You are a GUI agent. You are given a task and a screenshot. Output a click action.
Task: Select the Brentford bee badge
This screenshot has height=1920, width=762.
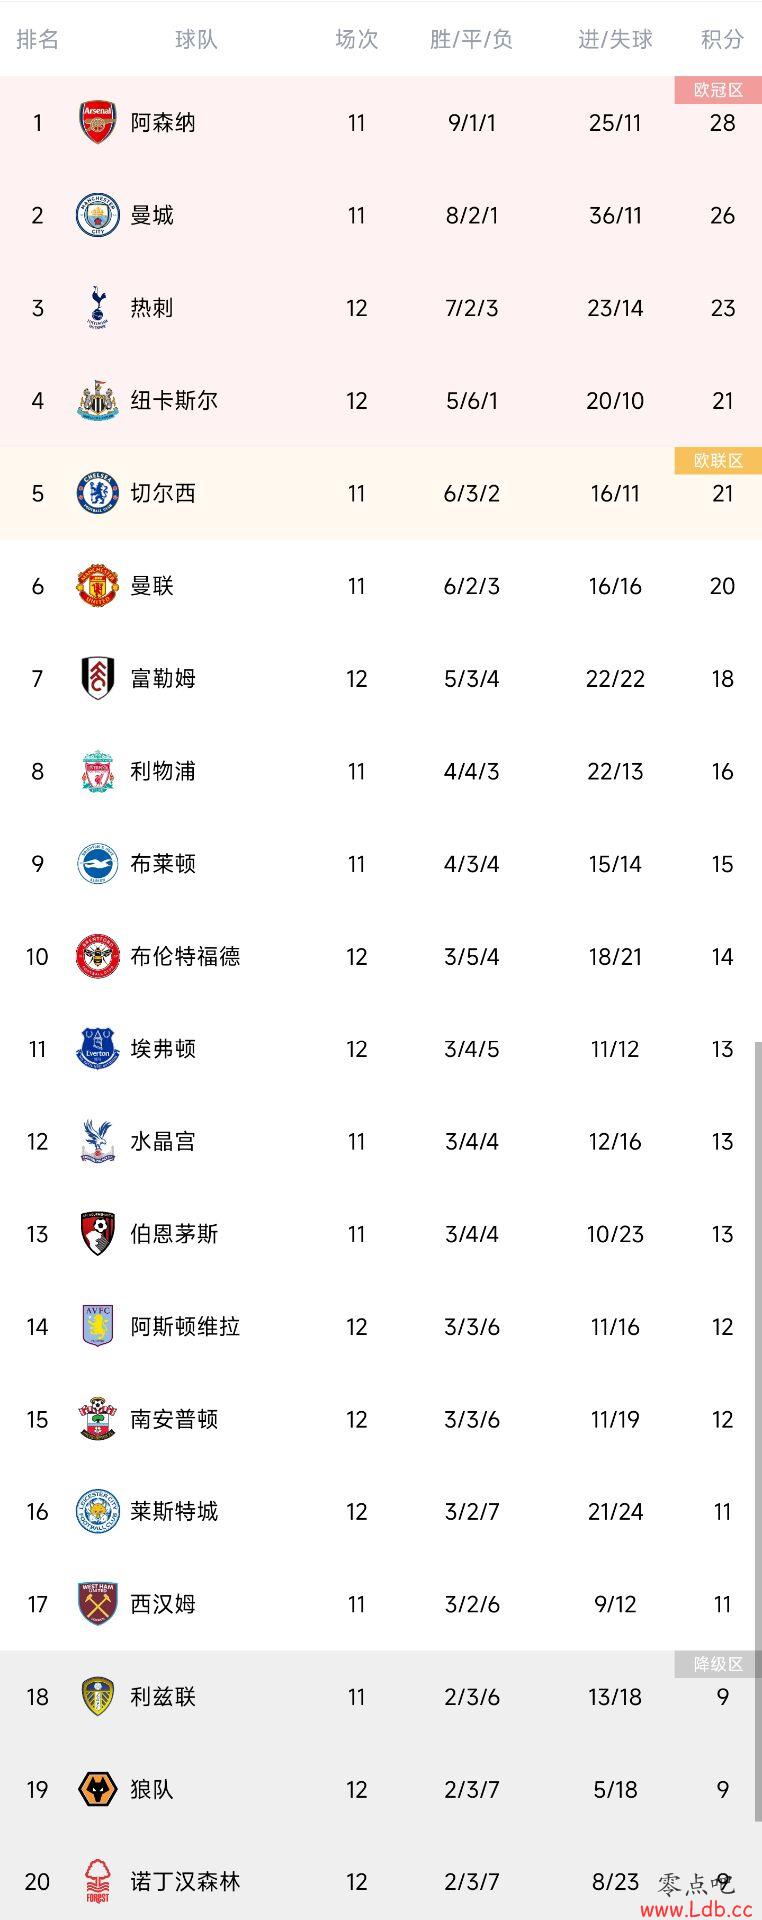point(98,956)
